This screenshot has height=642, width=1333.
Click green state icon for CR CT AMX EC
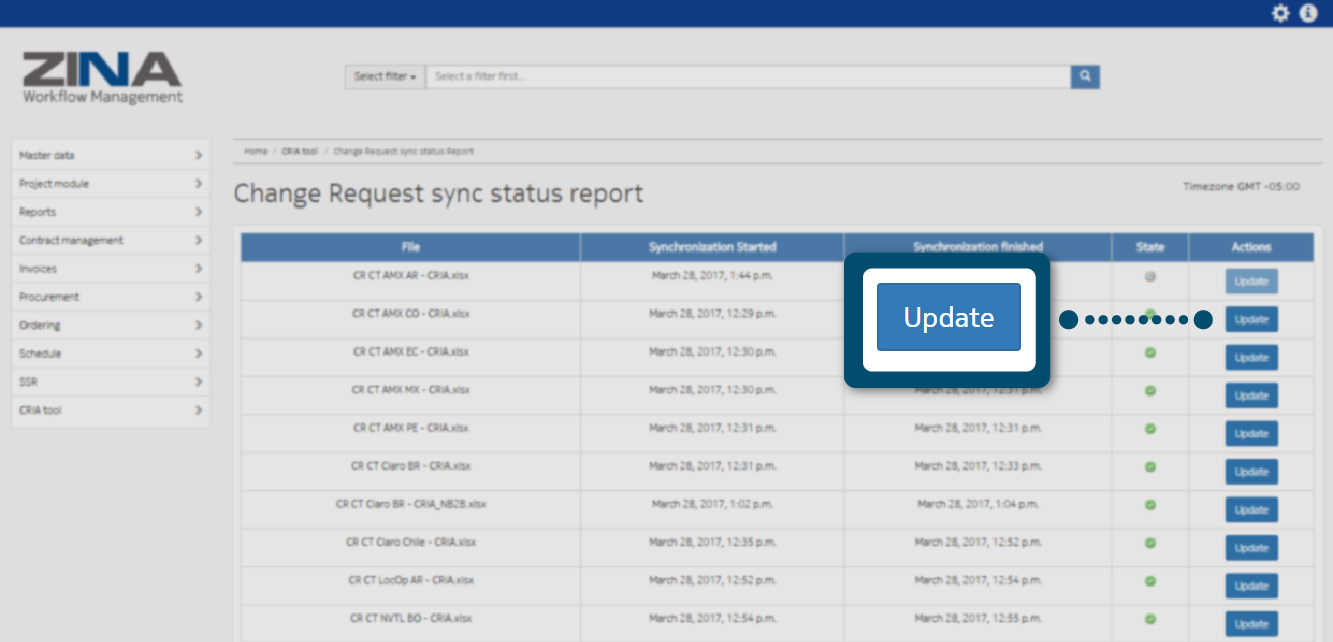1150,353
